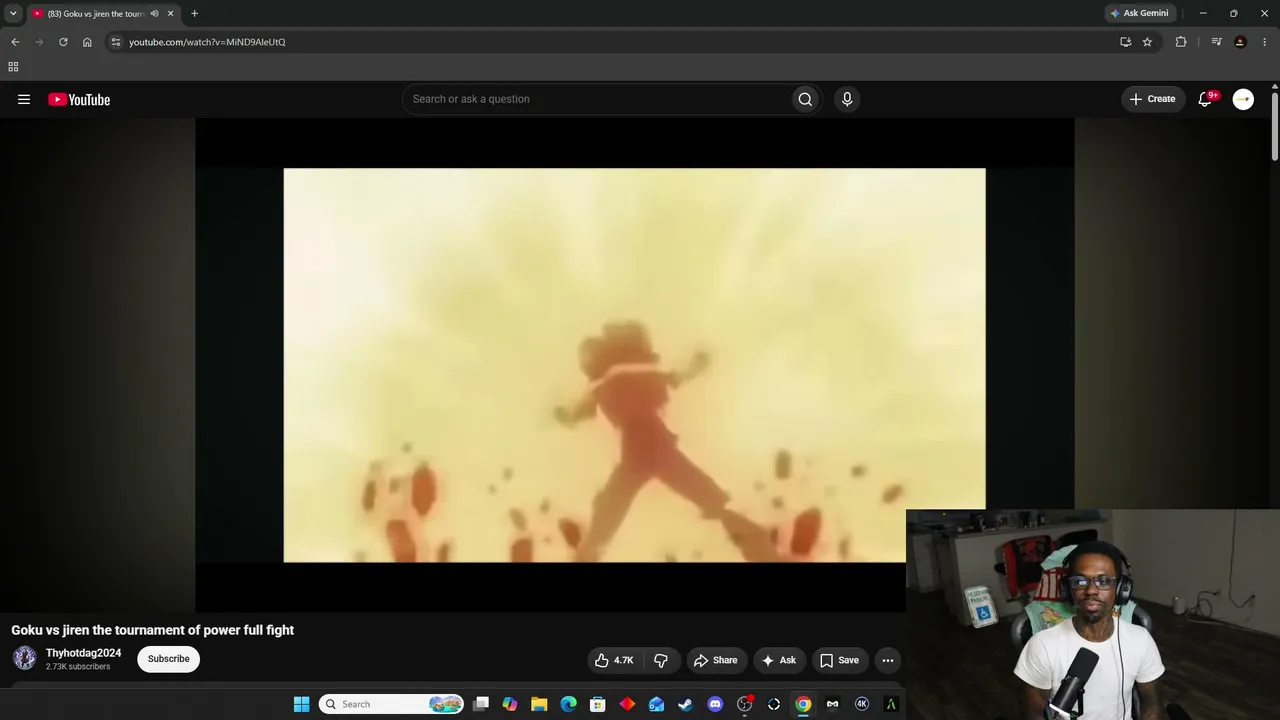This screenshot has height=720, width=1280.
Task: Dislike the Goku vs Jiren video
Action: (x=661, y=660)
